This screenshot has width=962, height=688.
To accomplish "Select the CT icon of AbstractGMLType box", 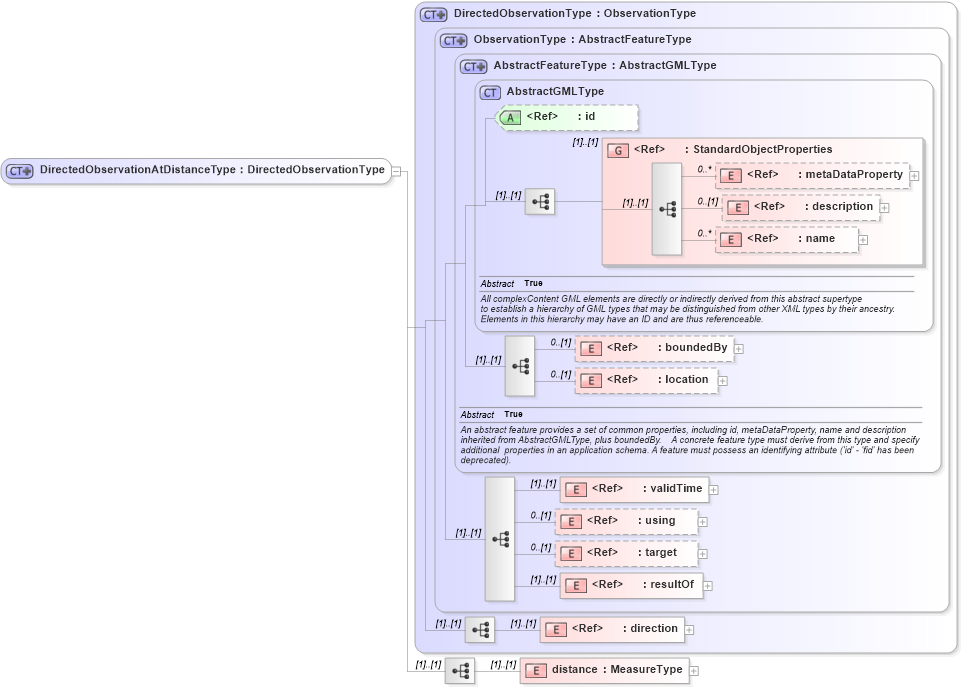I will pyautogui.click(x=489, y=92).
